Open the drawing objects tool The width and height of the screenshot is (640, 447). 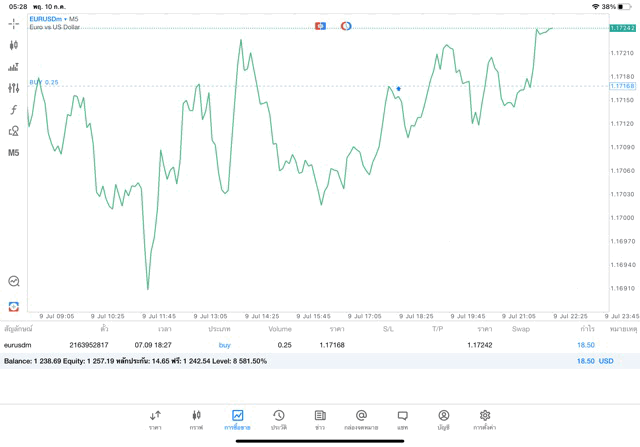point(14,131)
